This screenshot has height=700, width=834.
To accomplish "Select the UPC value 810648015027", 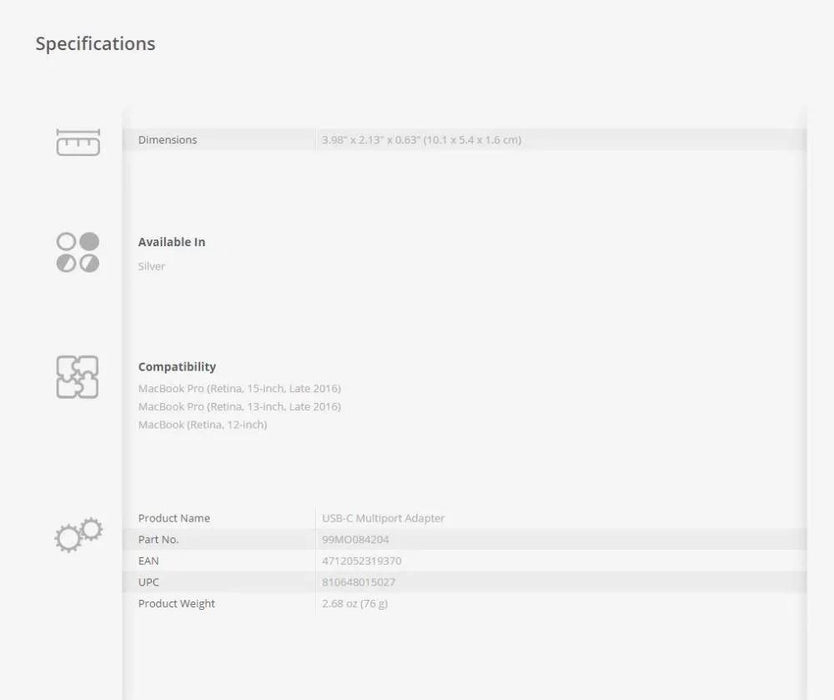I will pos(358,582).
